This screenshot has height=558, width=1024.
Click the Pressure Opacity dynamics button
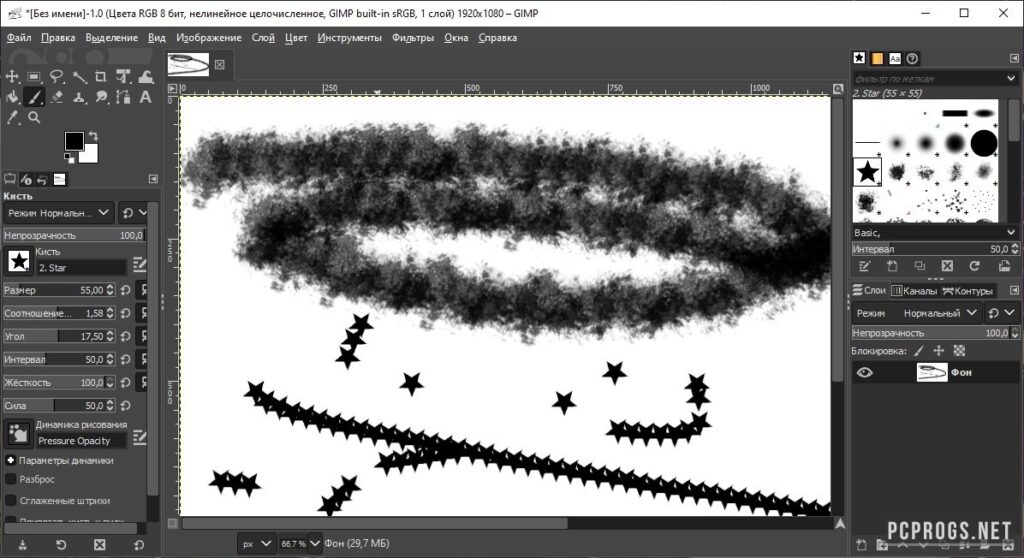point(80,441)
